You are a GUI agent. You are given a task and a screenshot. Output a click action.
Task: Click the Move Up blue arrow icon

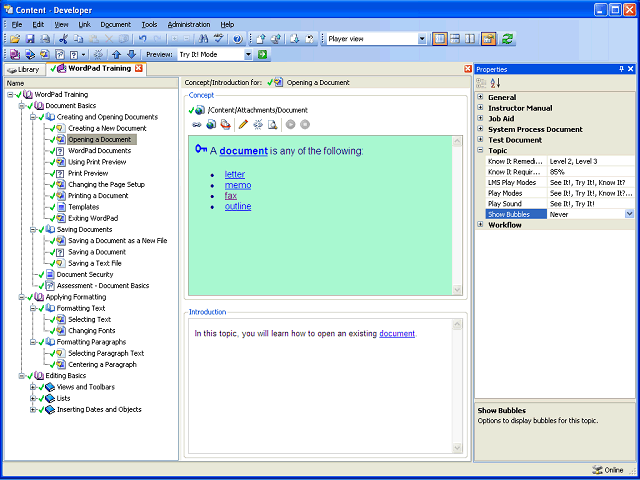coord(117,54)
